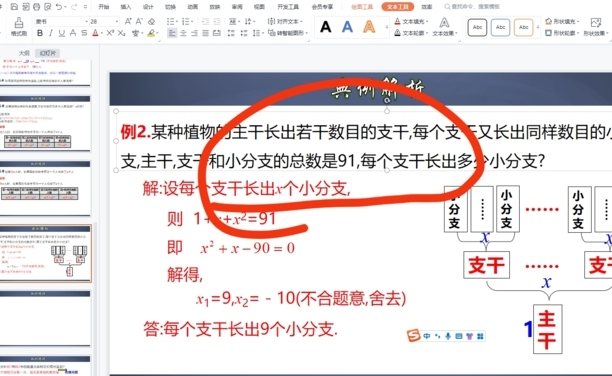This screenshot has width=612, height=376.
Task: Toggle Underline formatting
Action: point(62,33)
